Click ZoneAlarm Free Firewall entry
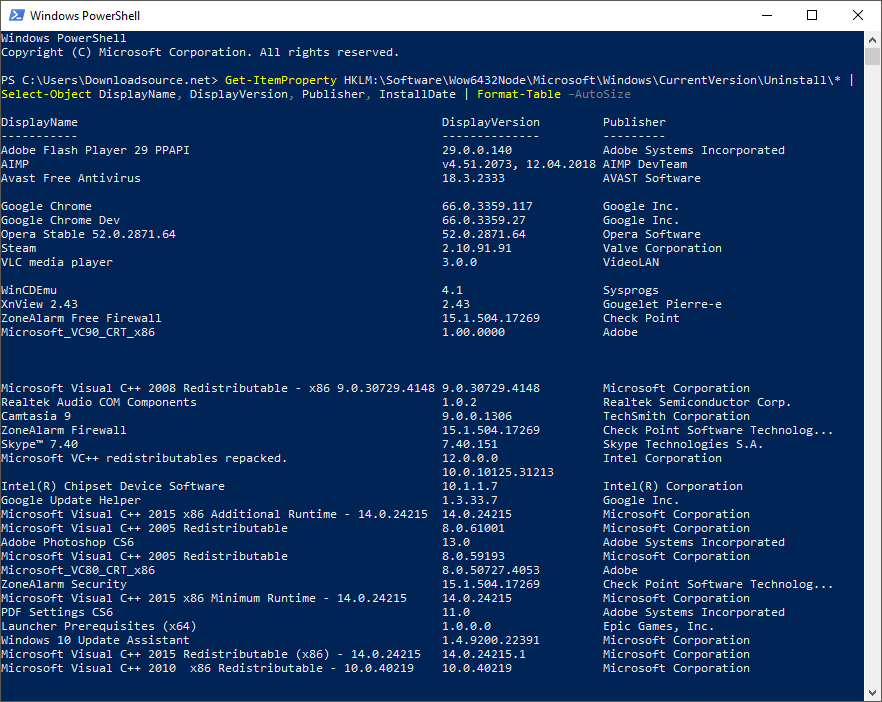882x702 pixels. point(81,318)
